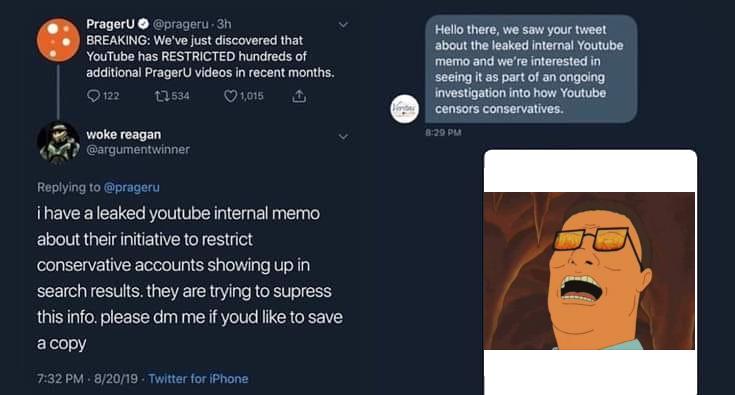Open the Hank Hill image in the DM
Image resolution: width=735 pixels, height=395 pixels.
coord(590,272)
